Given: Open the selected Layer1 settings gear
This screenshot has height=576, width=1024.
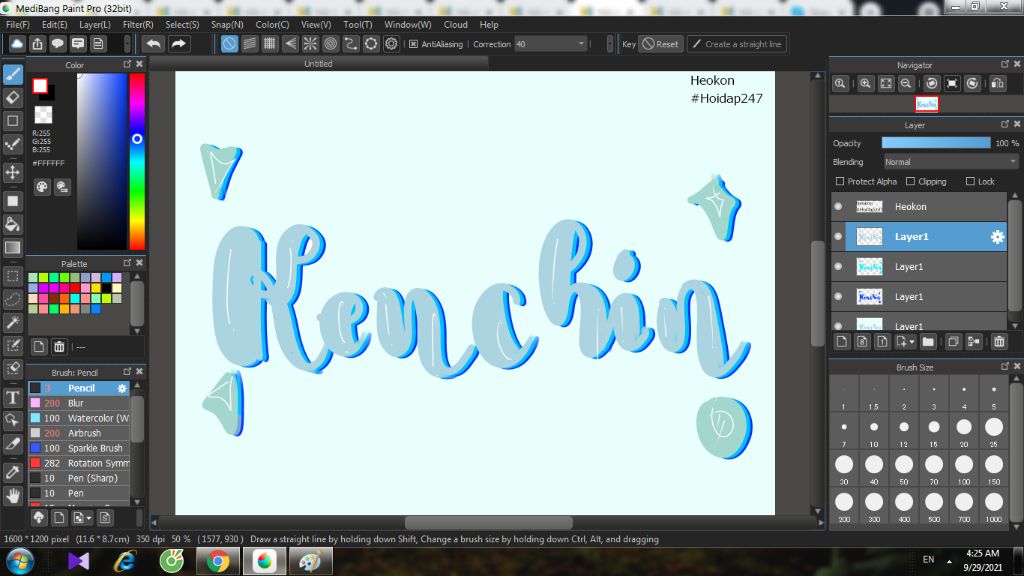Looking at the screenshot, I should coord(997,237).
